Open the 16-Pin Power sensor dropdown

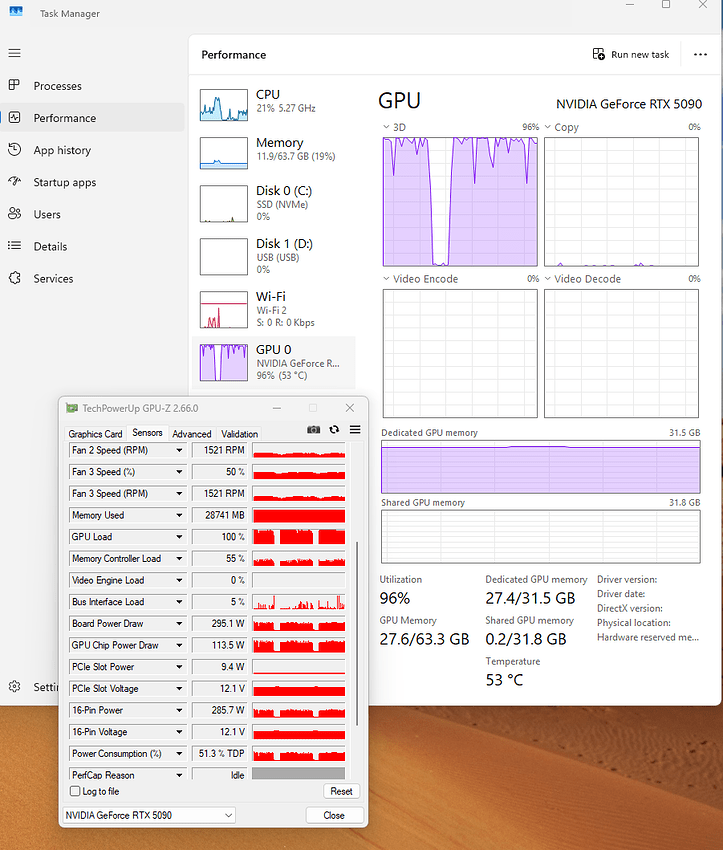(179, 710)
